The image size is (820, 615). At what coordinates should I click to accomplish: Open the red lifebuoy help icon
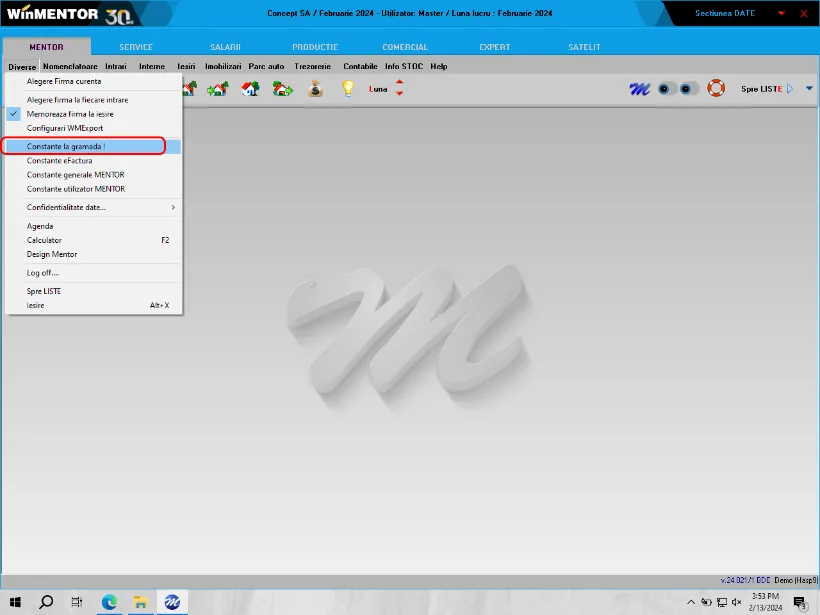(716, 88)
